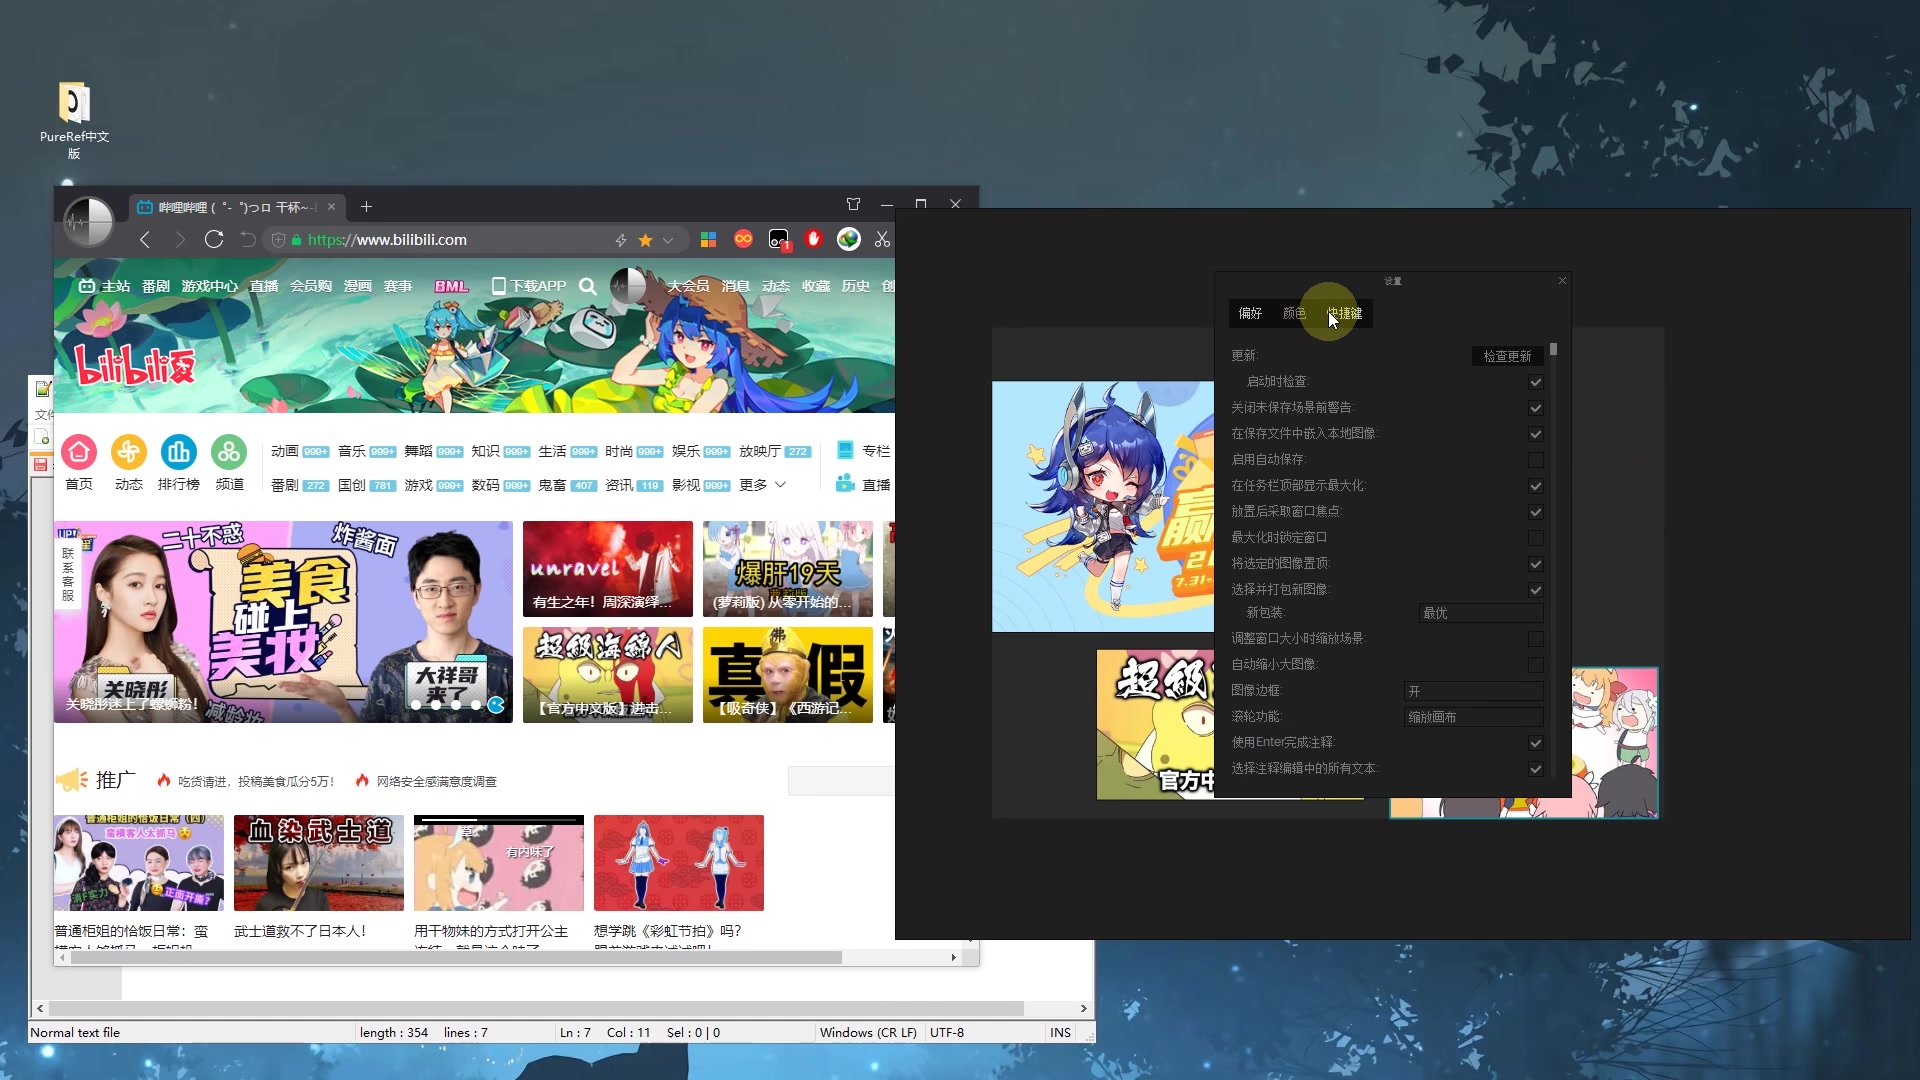The width and height of the screenshot is (1920, 1080).
Task: Open the 新包装 dropdown showing 最优
Action: tap(1479, 613)
